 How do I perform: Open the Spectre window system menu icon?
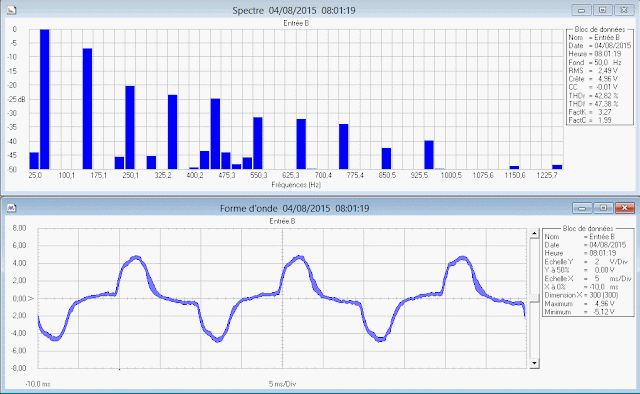11,10
